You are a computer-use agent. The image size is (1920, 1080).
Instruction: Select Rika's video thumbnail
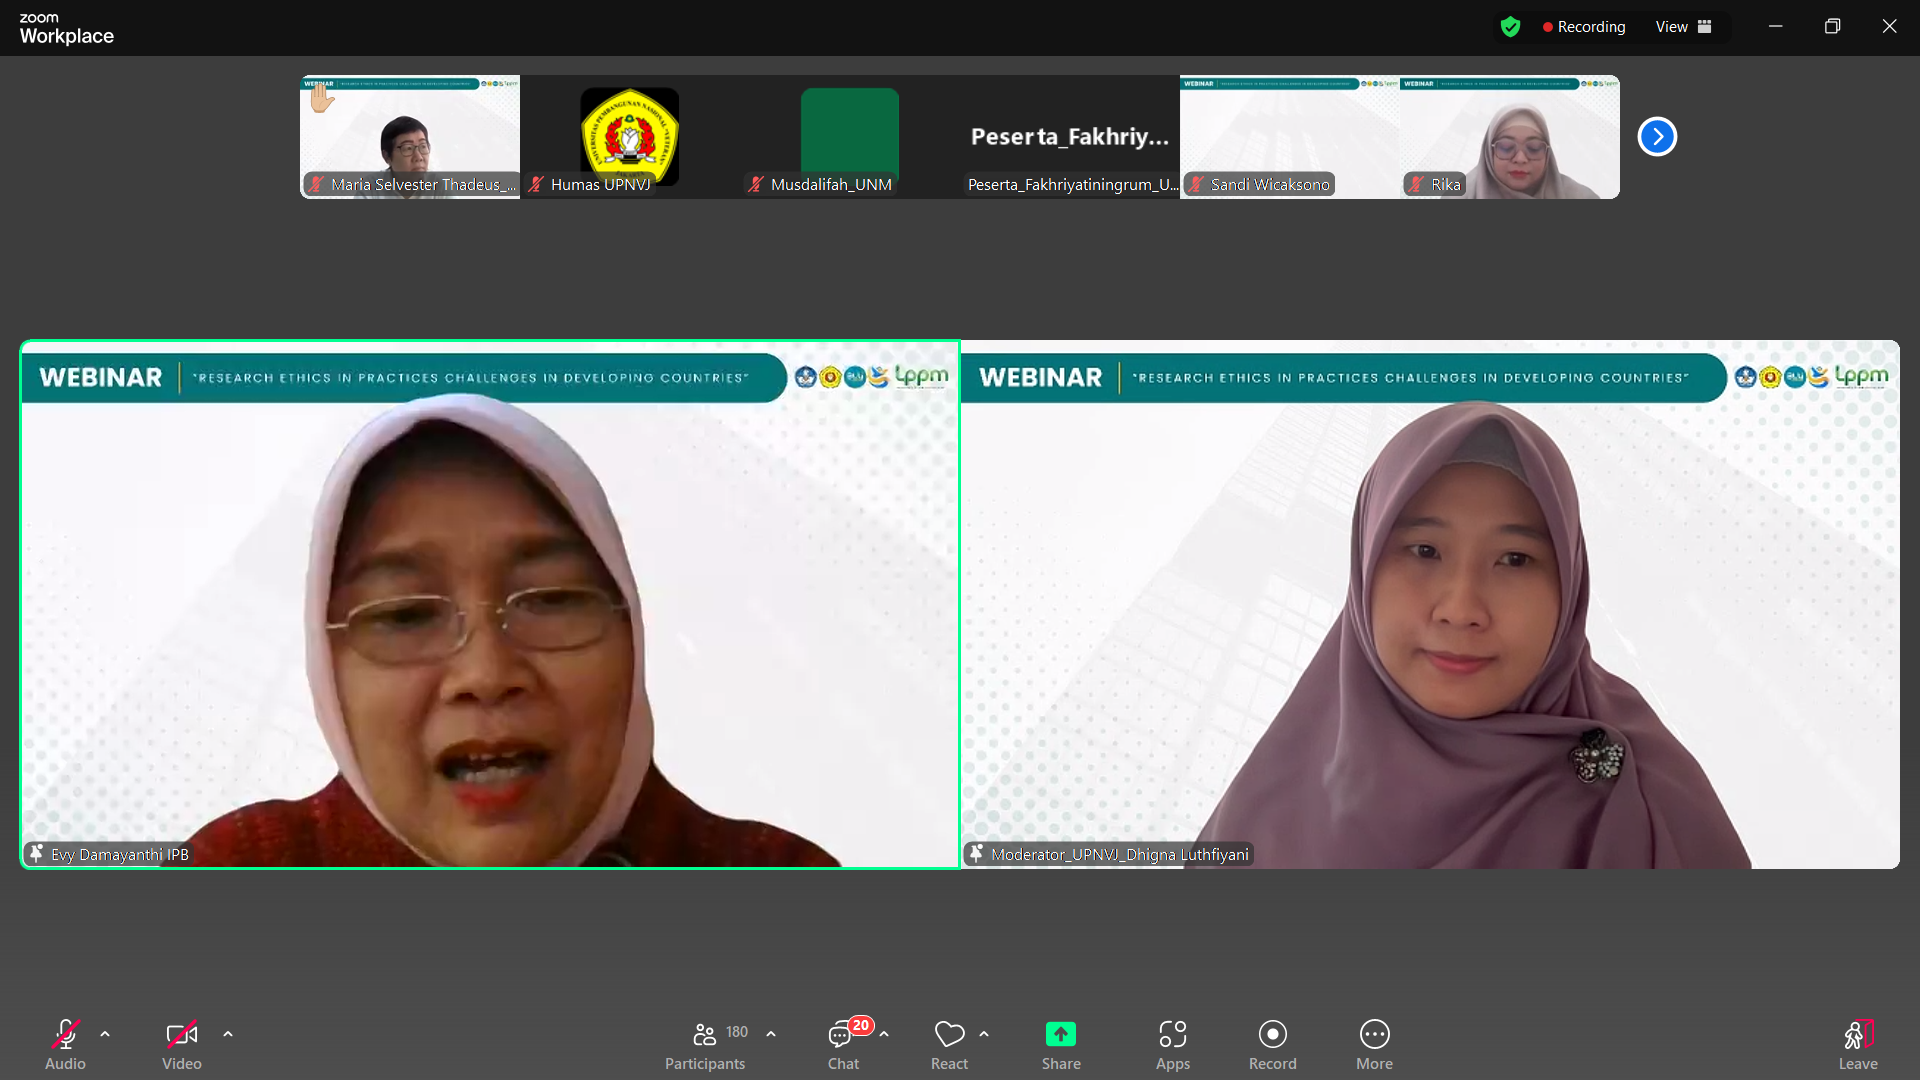pyautogui.click(x=1509, y=137)
